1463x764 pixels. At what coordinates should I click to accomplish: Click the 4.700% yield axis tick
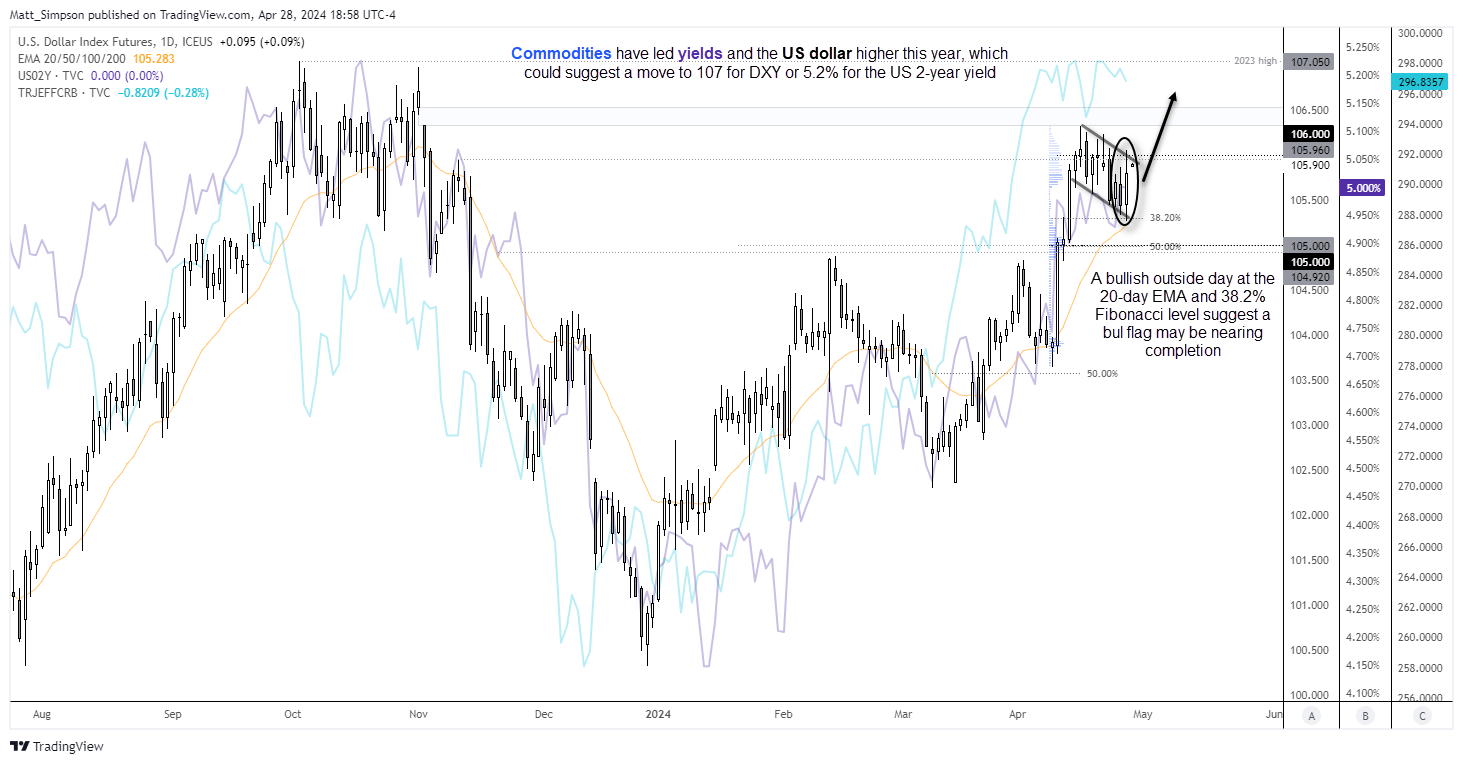coord(1364,356)
